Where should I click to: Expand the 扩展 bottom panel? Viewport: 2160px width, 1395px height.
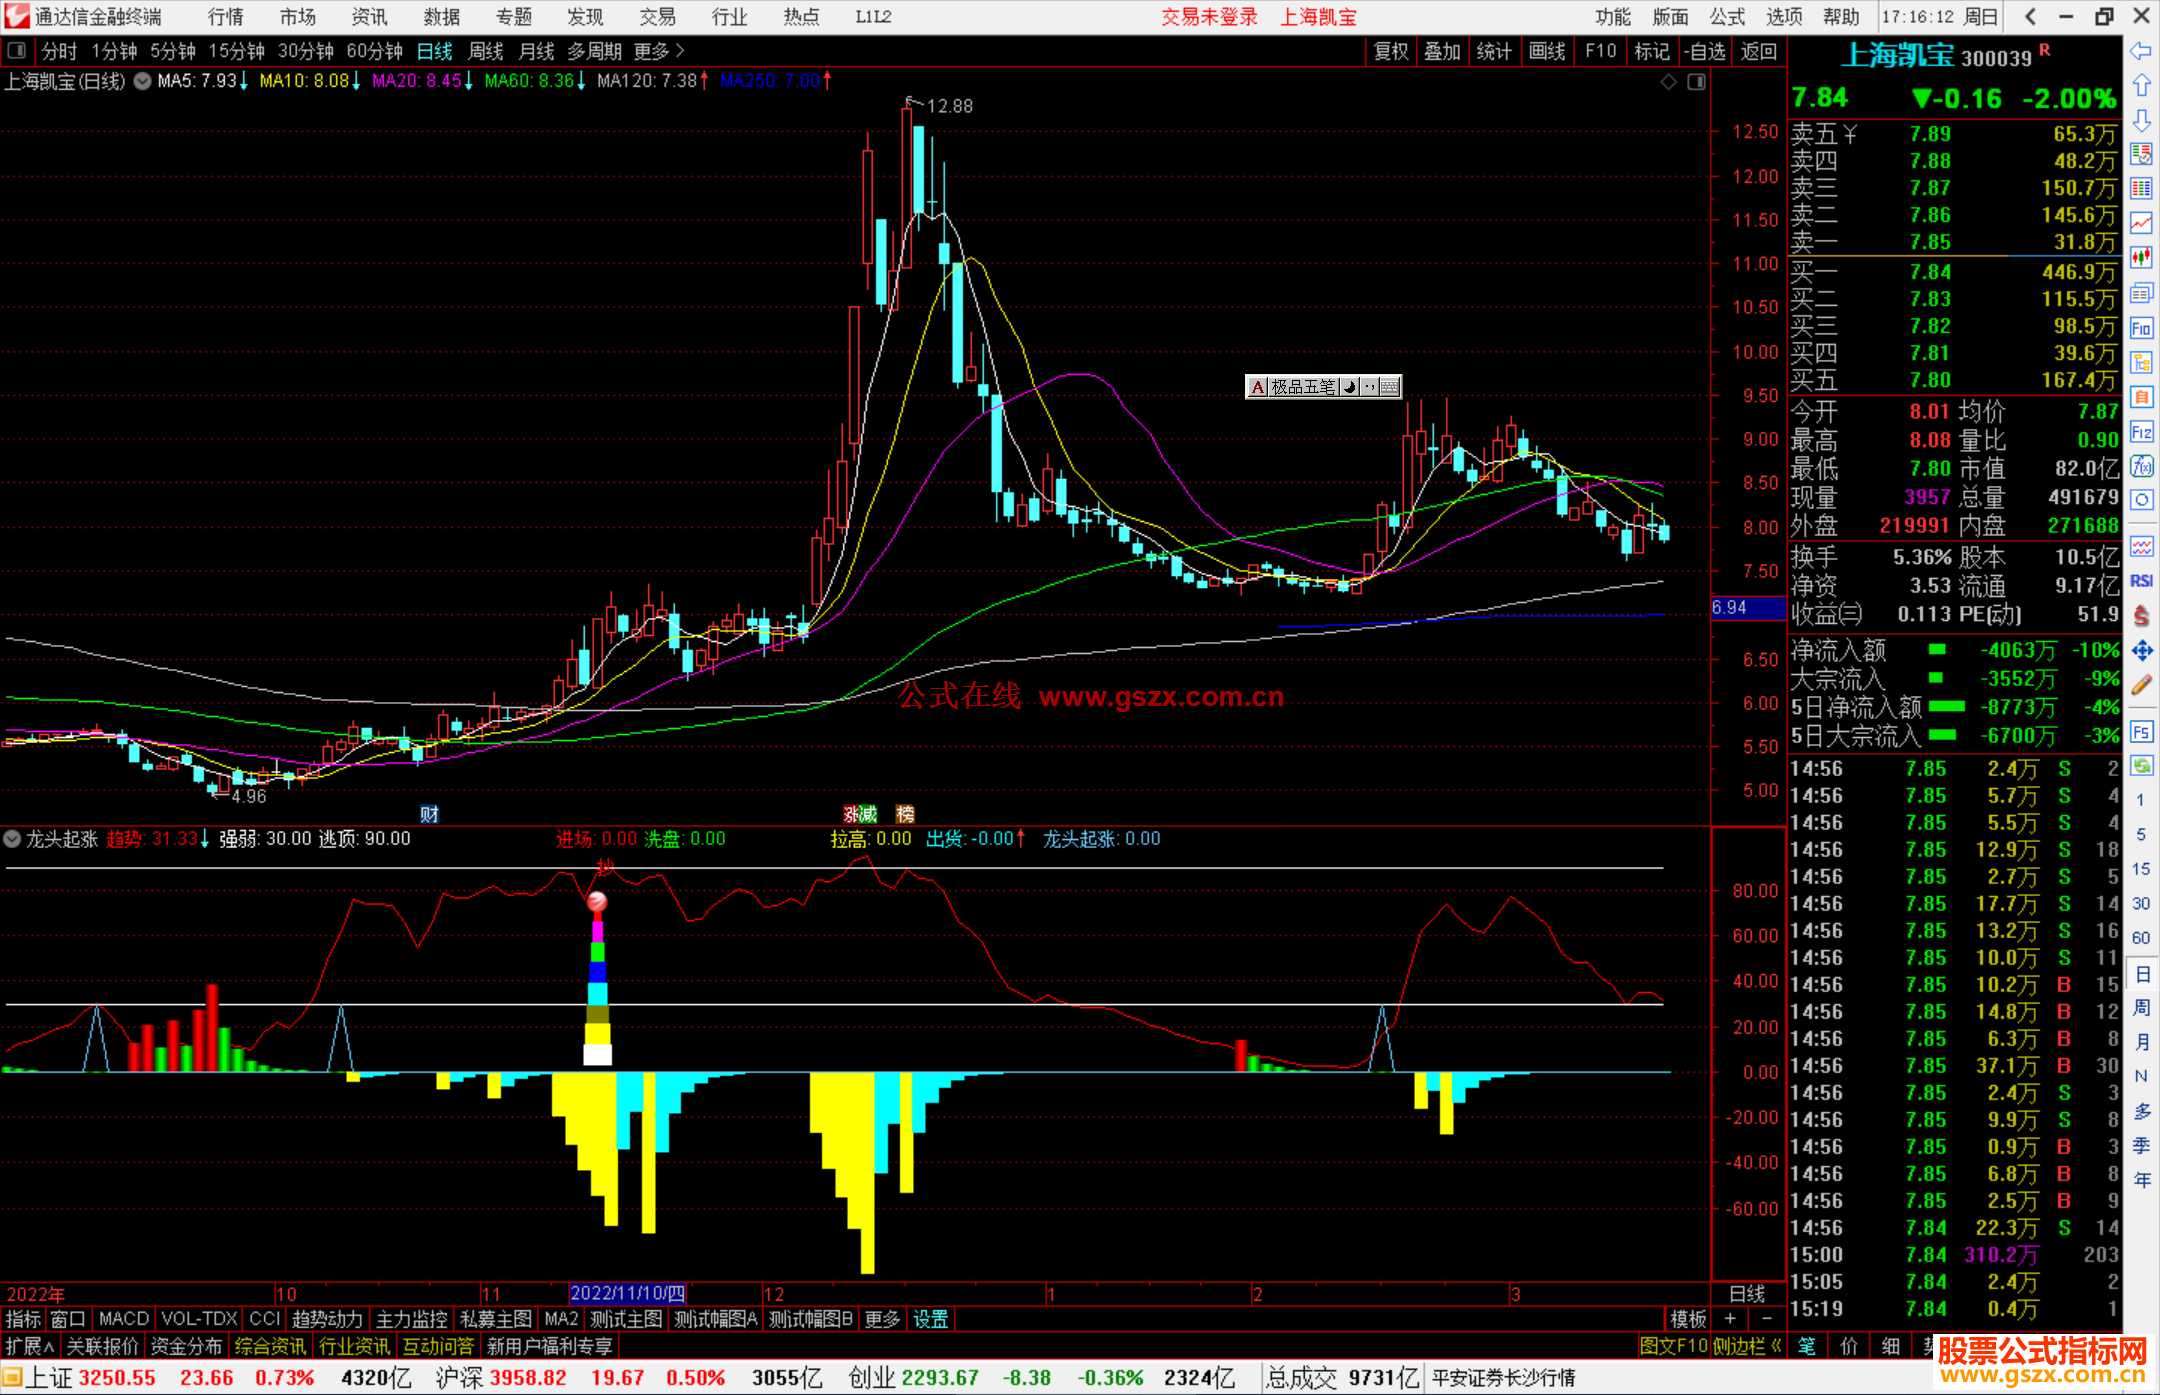pyautogui.click(x=30, y=1346)
